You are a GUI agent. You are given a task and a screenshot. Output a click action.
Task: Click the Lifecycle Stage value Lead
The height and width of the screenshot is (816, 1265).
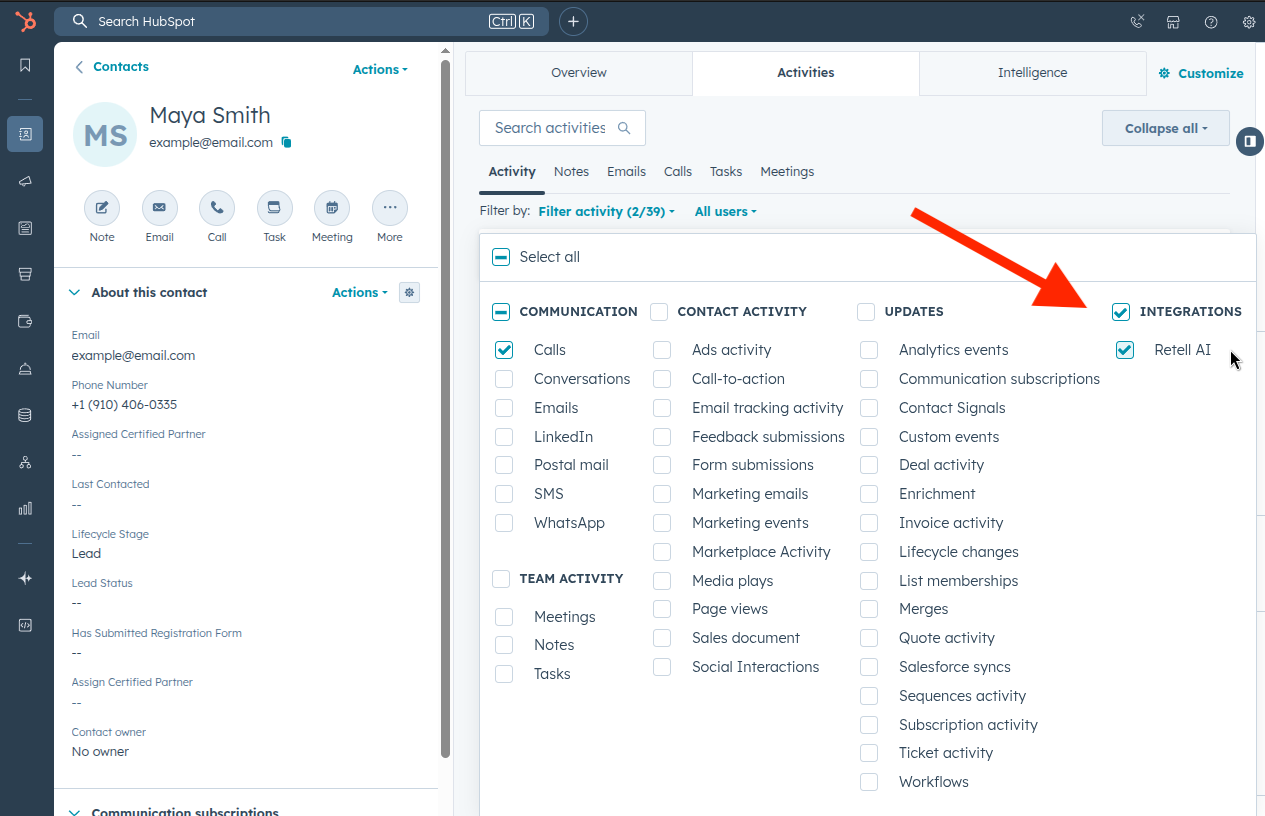tap(86, 554)
